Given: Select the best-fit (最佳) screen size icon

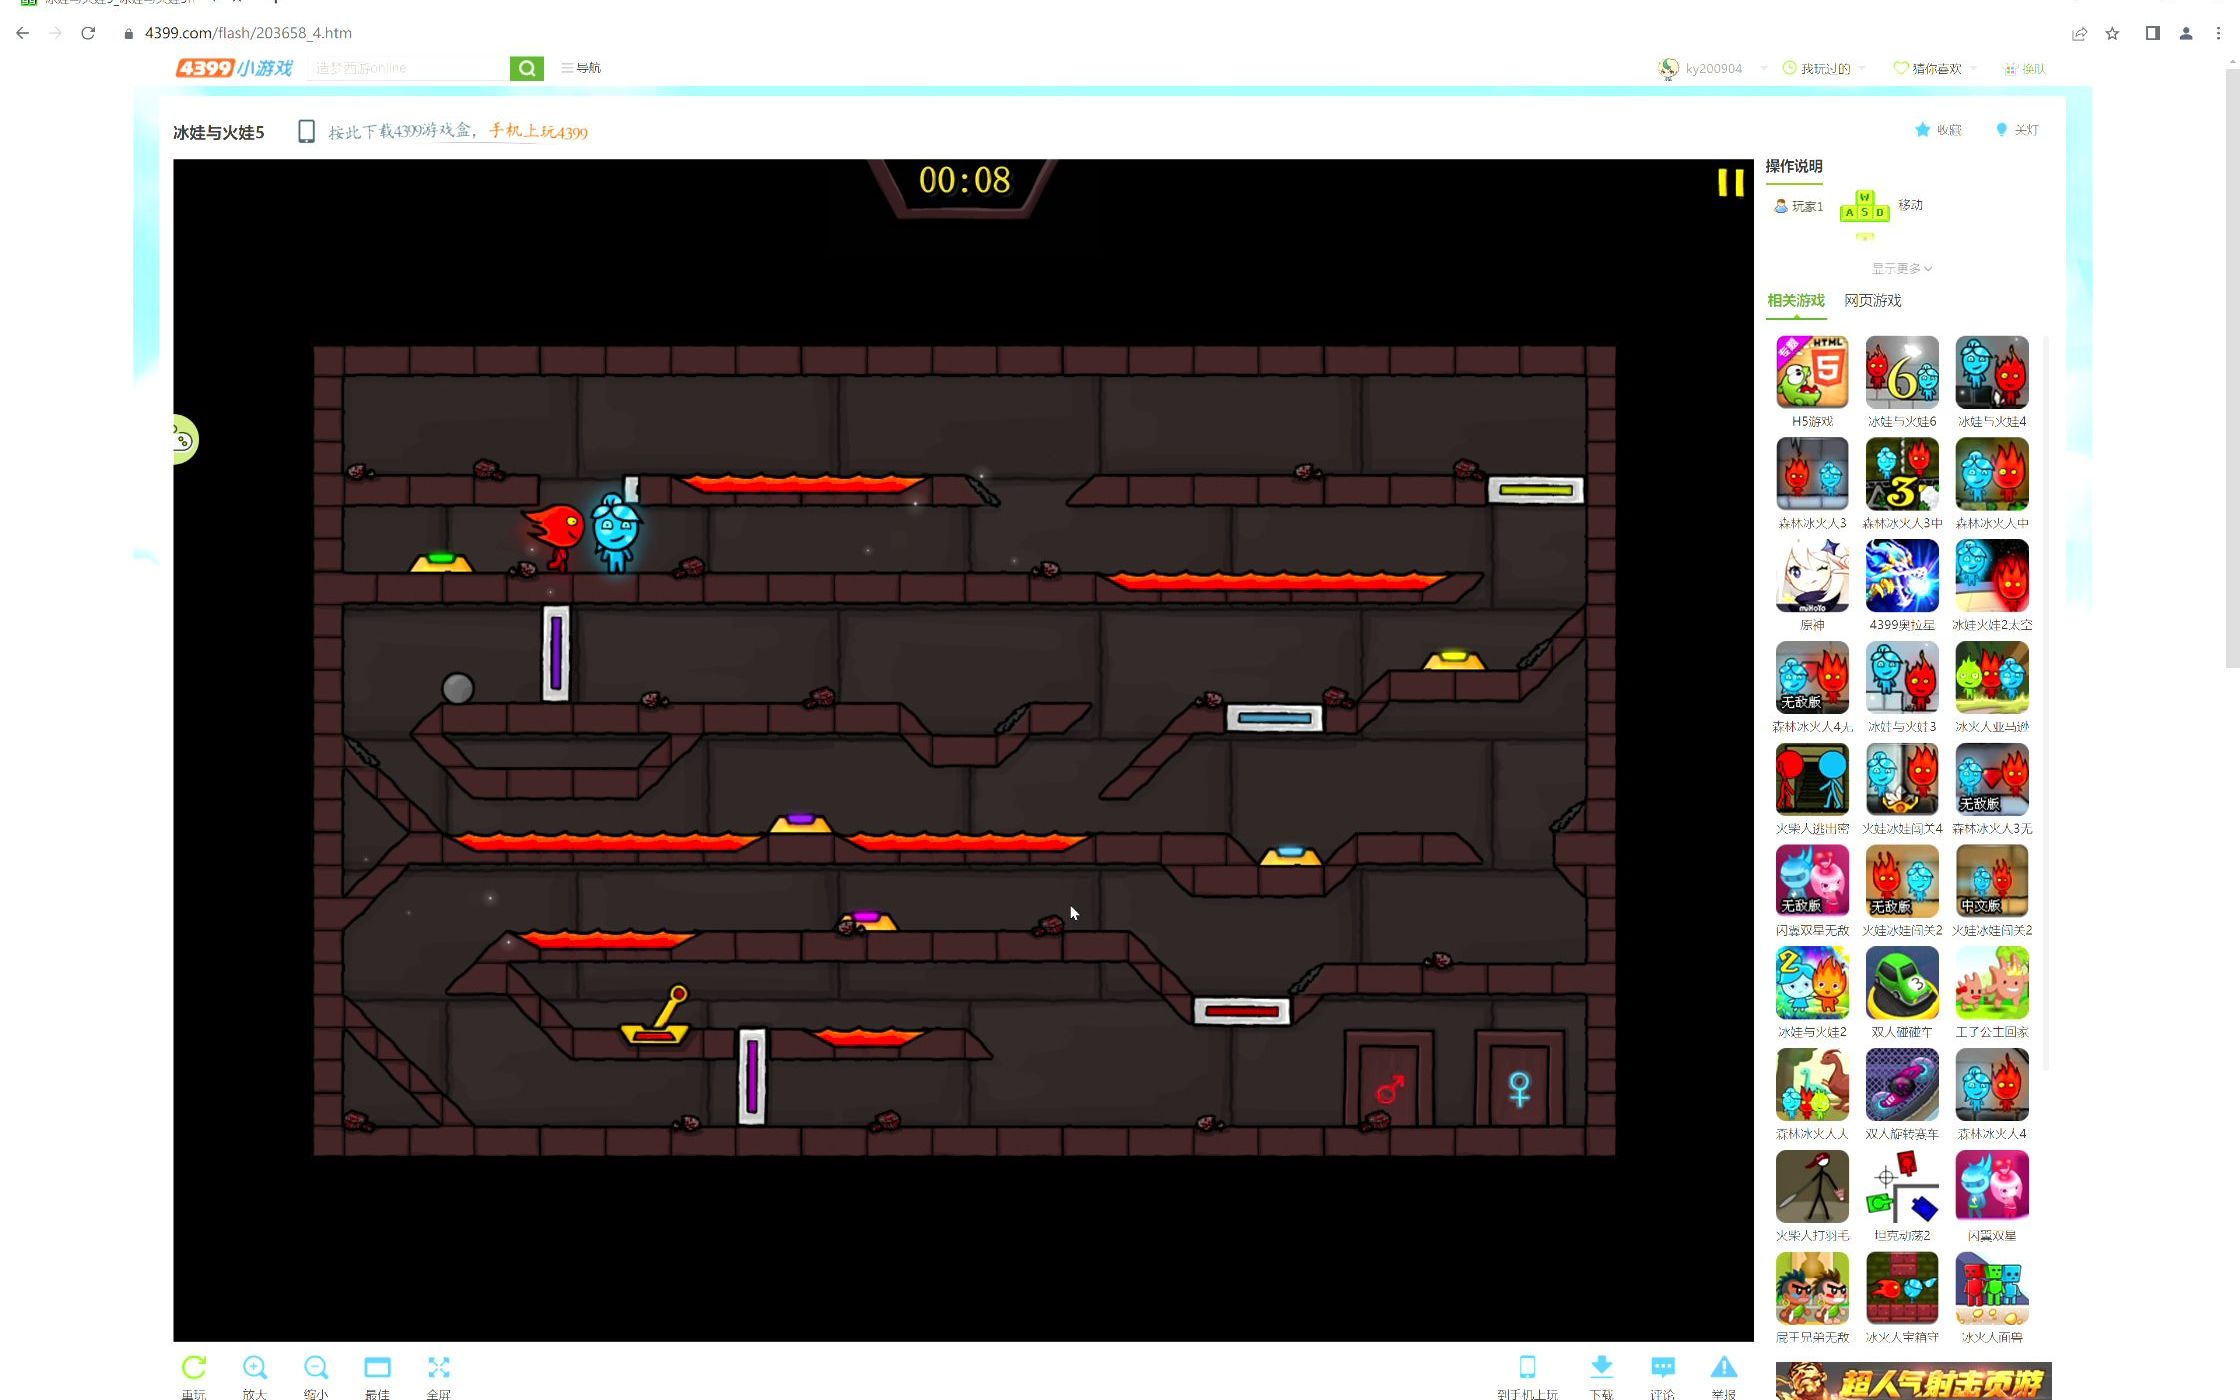Looking at the screenshot, I should (377, 1368).
